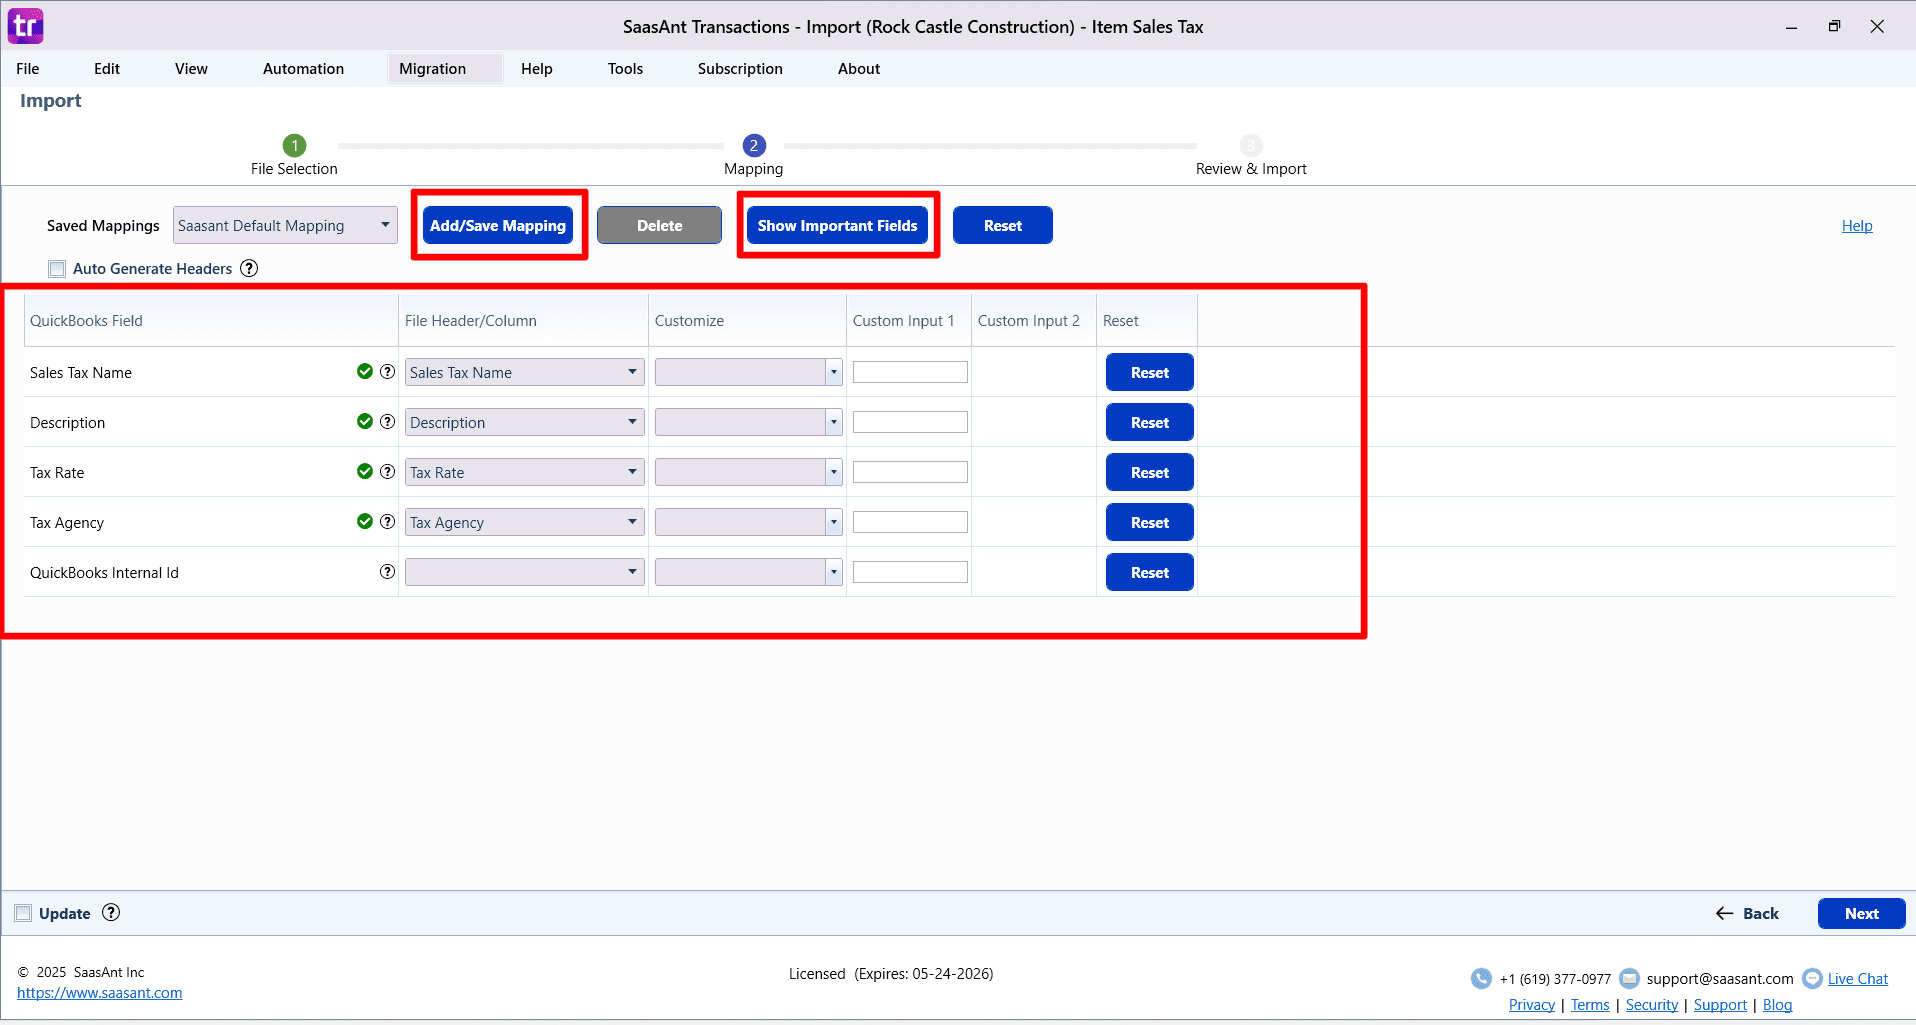
Task: Click Custom Input 1 field for Sales Tax Name
Action: (x=910, y=372)
